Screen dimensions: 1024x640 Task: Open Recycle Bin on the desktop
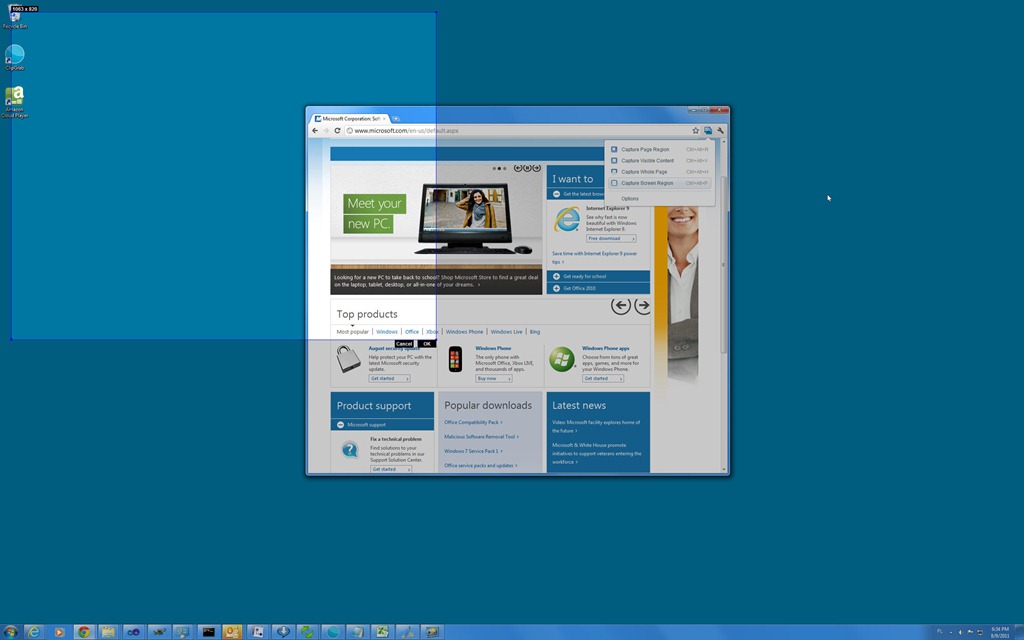tap(15, 18)
